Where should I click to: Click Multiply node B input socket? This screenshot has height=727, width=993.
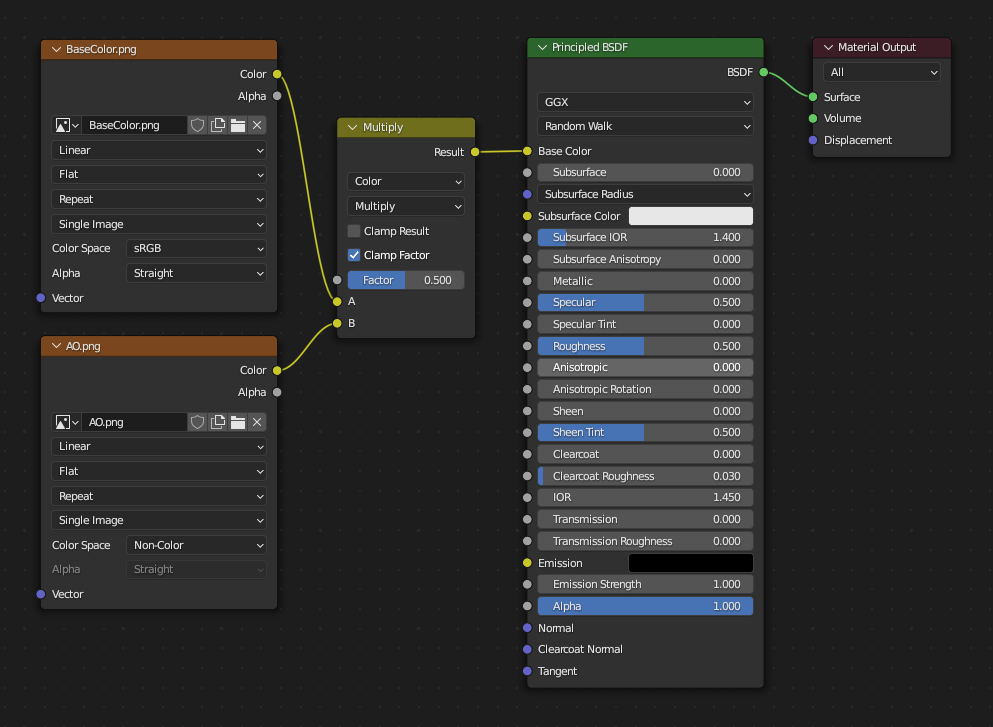pyautogui.click(x=337, y=324)
